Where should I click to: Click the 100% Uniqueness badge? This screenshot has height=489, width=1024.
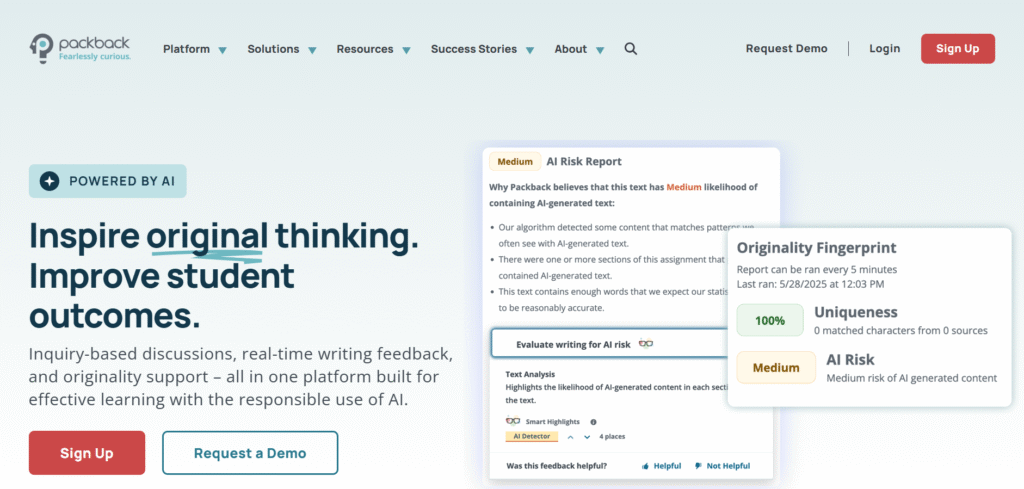pos(770,321)
